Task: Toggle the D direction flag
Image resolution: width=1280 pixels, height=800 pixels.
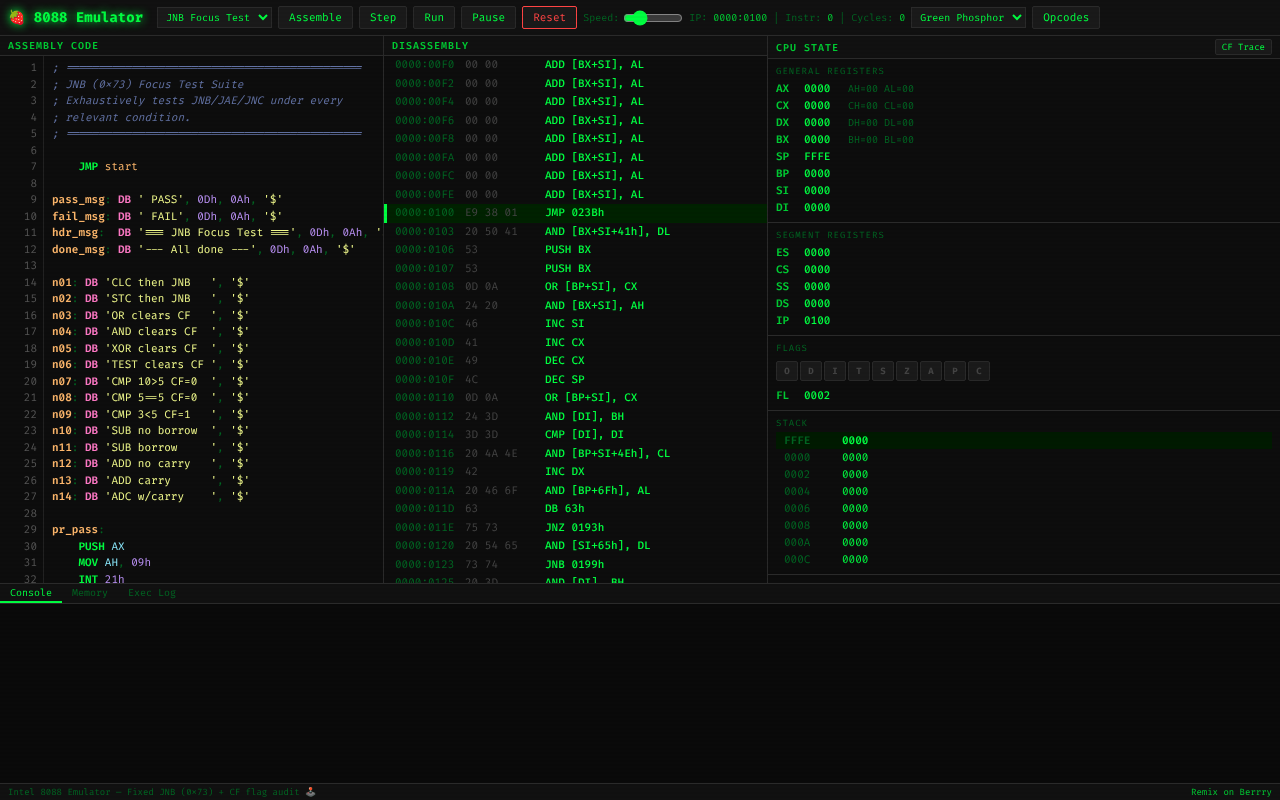Action: pos(811,371)
